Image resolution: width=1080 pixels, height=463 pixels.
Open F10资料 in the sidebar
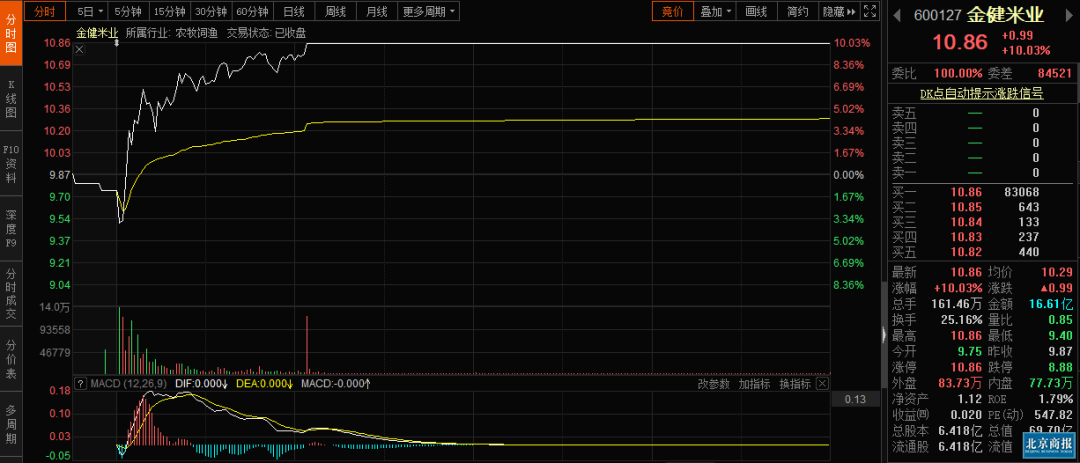coord(10,164)
